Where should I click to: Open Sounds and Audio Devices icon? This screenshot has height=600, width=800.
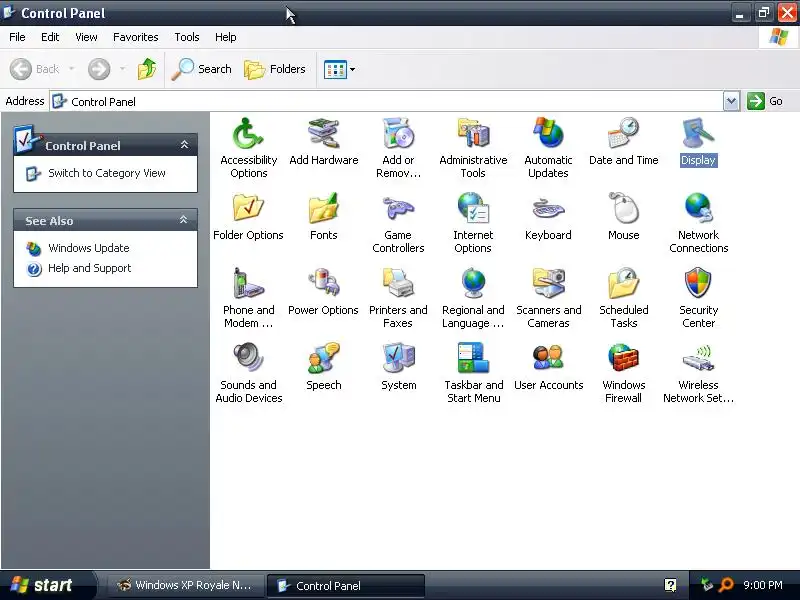tap(248, 358)
